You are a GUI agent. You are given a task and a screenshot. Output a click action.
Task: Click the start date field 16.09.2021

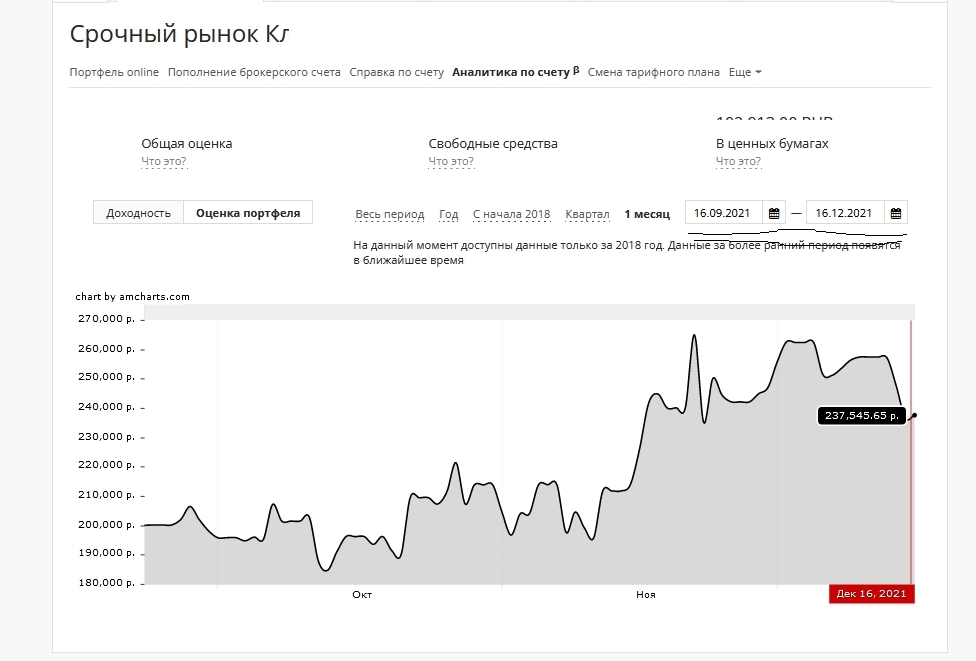coord(723,213)
